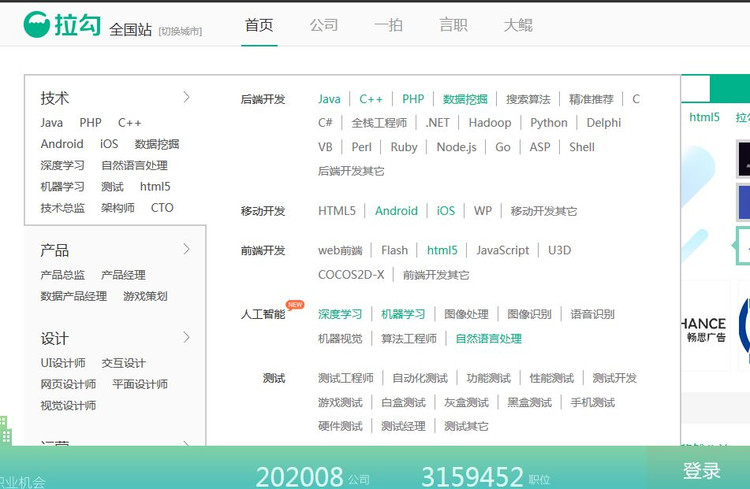
Task: Select Go job link
Action: point(503,147)
